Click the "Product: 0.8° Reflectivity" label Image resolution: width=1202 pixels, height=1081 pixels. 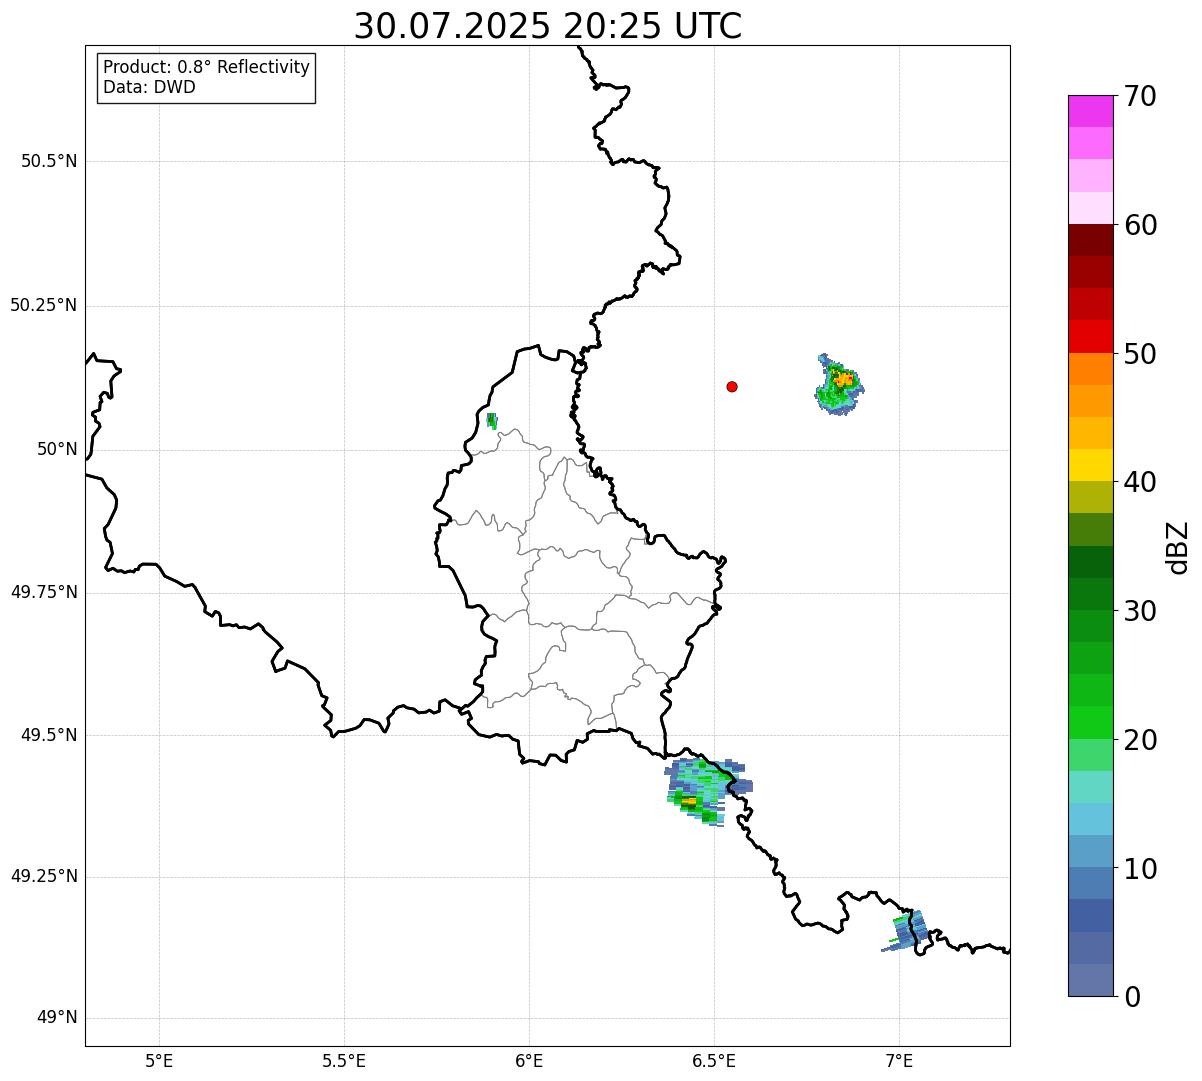click(x=207, y=67)
